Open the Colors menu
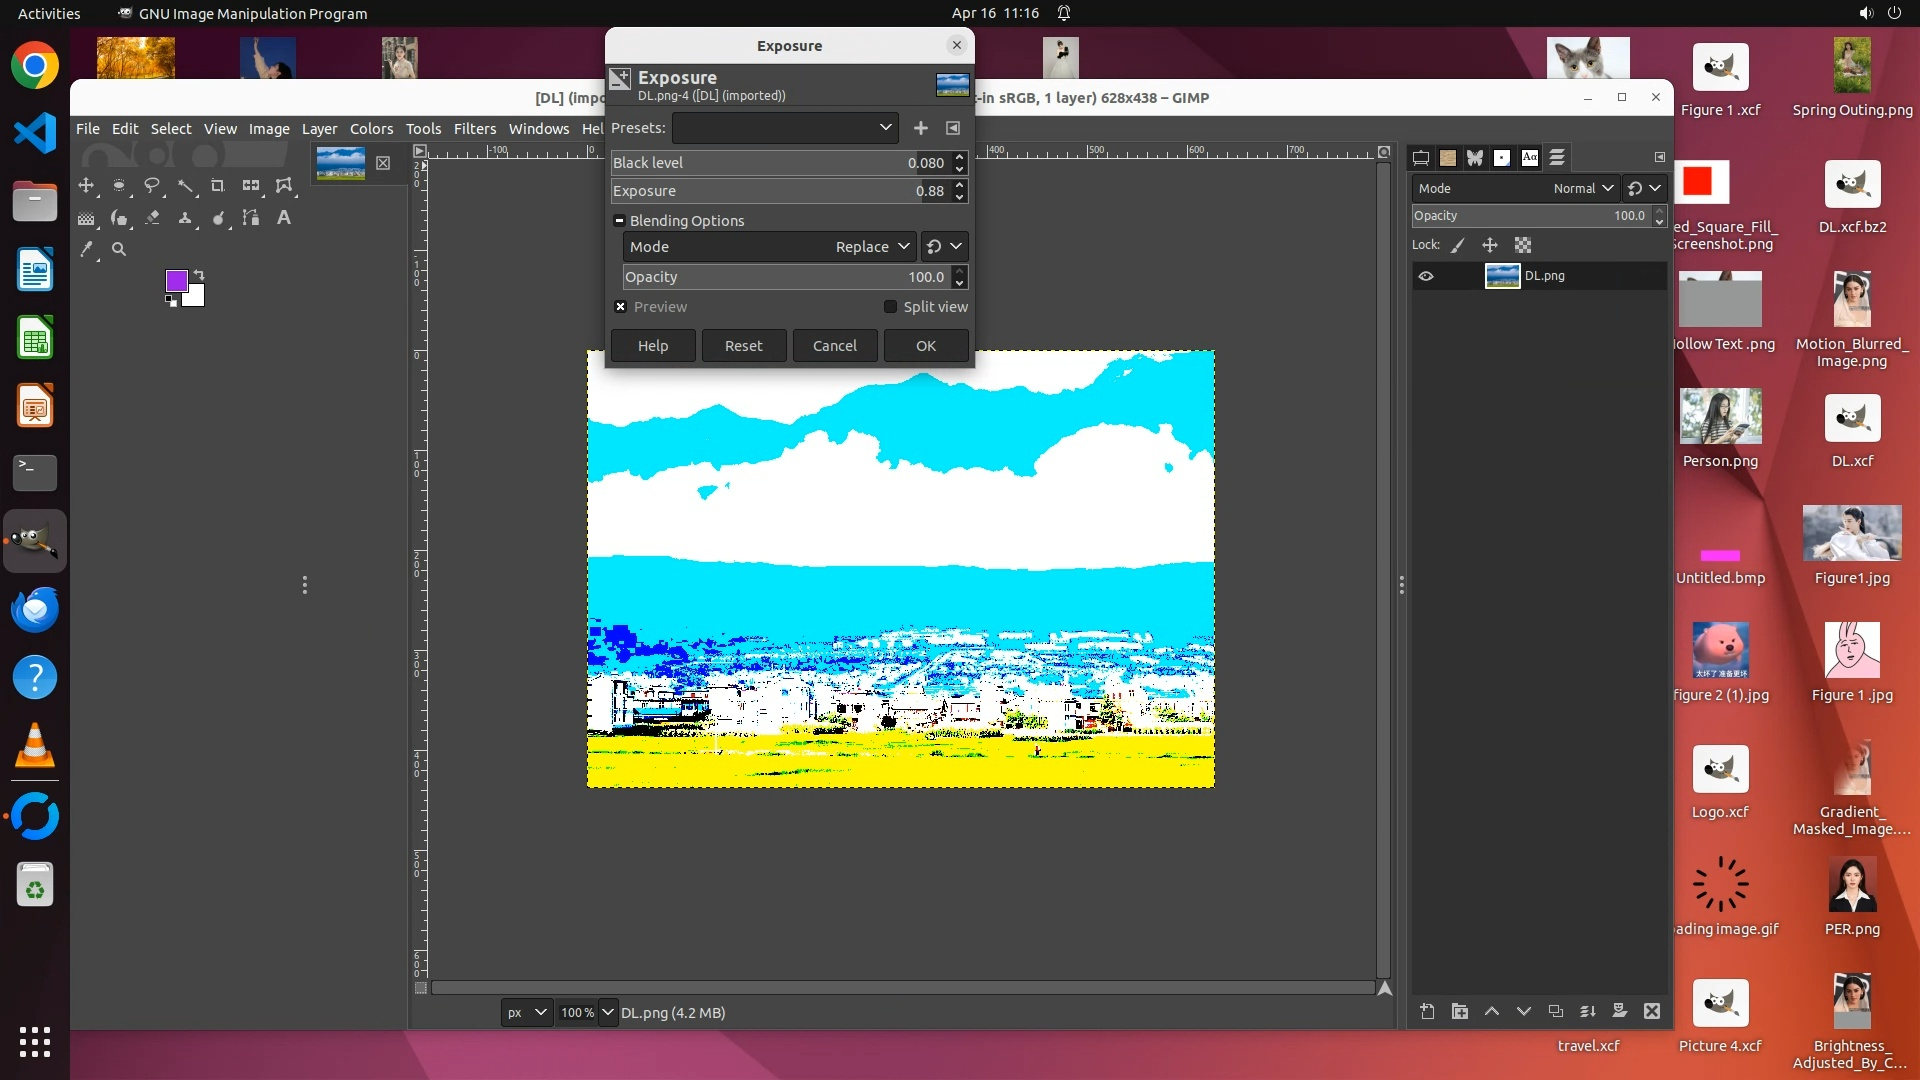The height and width of the screenshot is (1080, 1920). 371,129
